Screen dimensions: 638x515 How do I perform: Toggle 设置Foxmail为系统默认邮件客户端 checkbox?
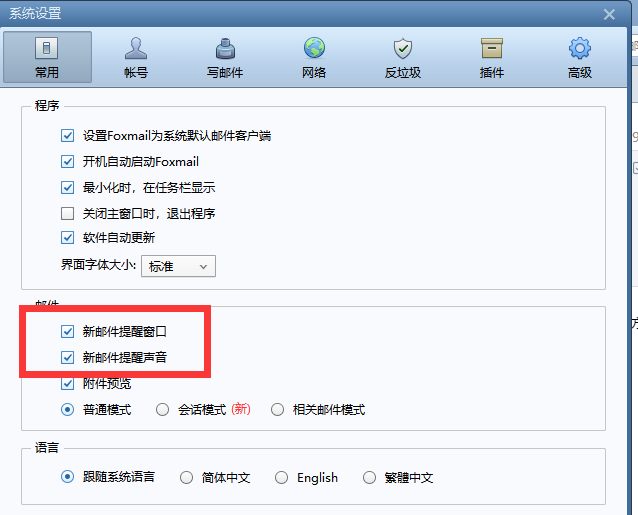tap(68, 136)
